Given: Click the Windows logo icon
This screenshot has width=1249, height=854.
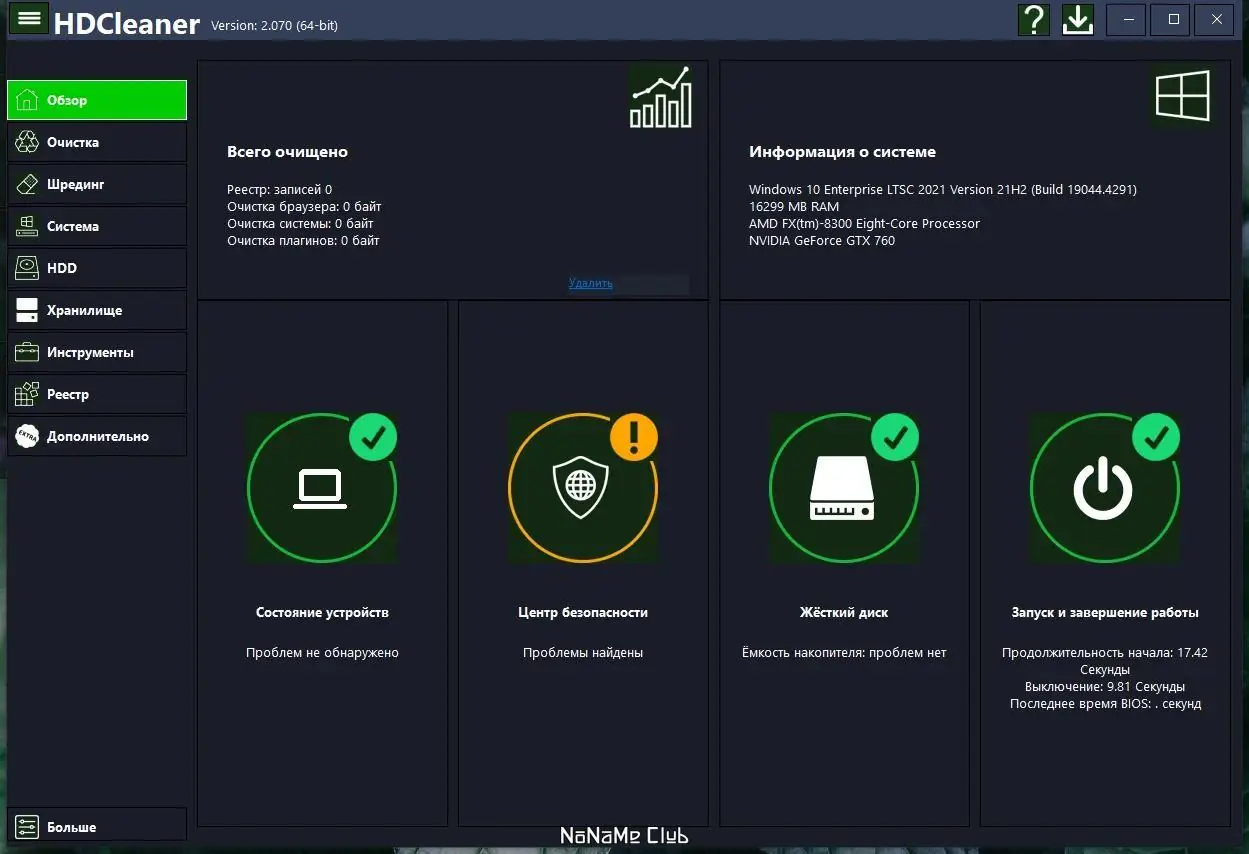Looking at the screenshot, I should (x=1182, y=97).
